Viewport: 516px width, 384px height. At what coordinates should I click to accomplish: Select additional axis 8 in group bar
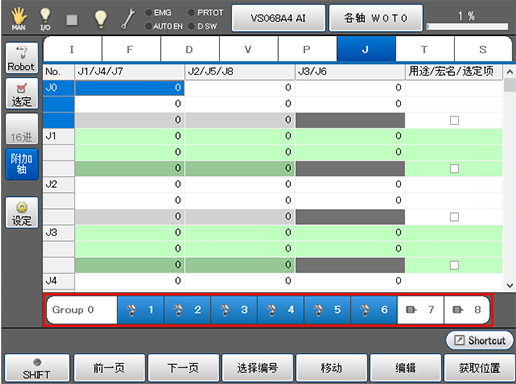pyautogui.click(x=467, y=310)
